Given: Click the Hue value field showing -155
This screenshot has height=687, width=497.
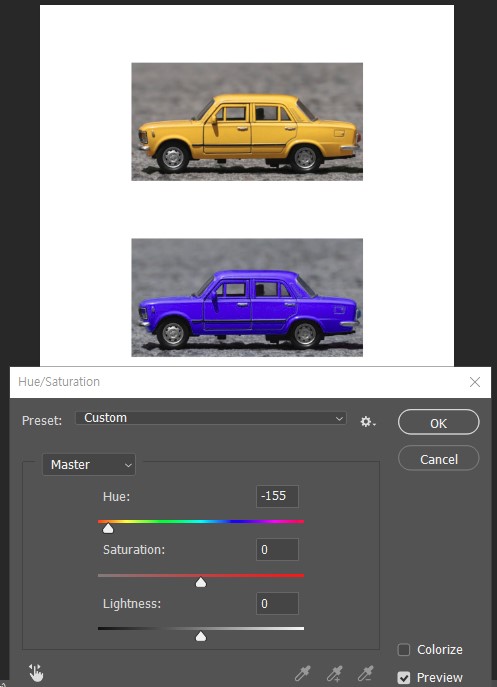Looking at the screenshot, I should 277,496.
